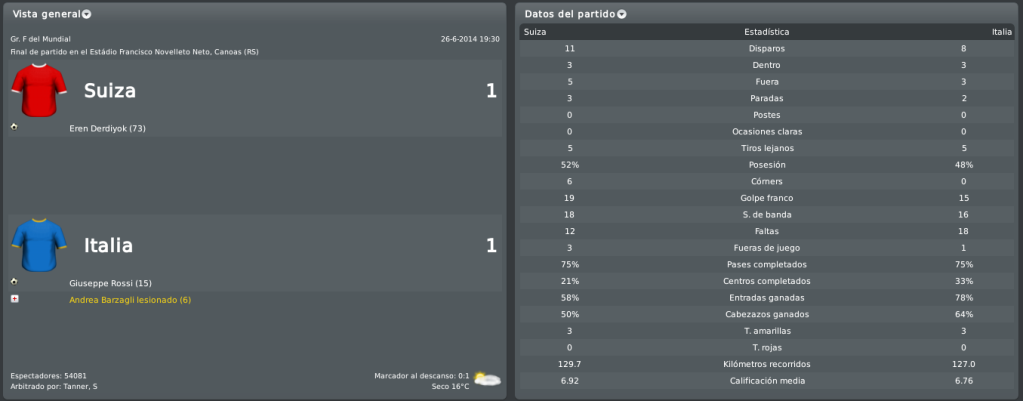Screen dimensions: 1023x401
Task: Click scorer Eren Derdiyok (73)
Action: (108, 128)
